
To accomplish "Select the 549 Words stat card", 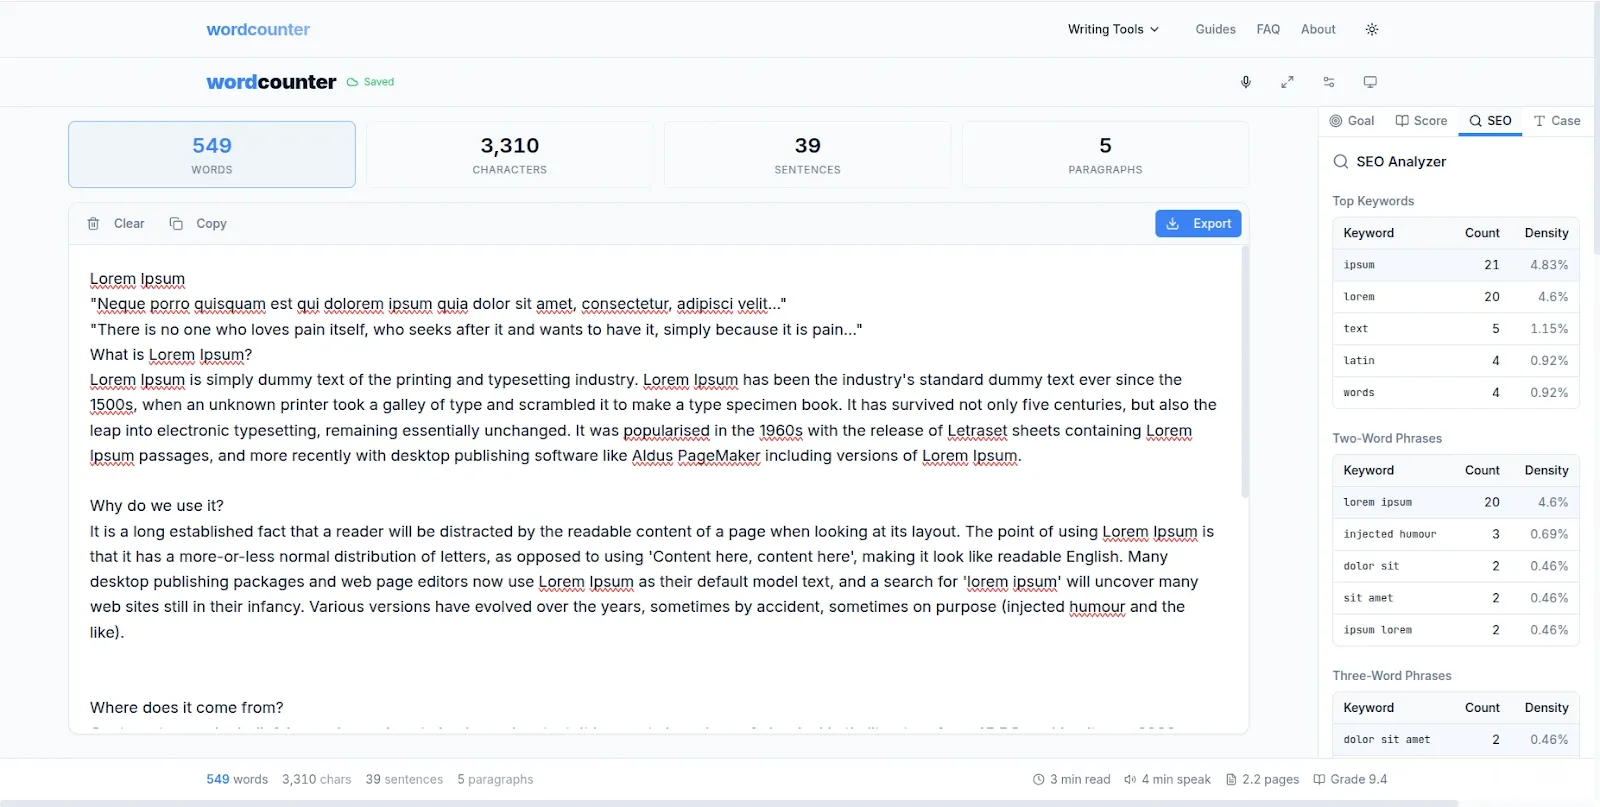I will (212, 154).
